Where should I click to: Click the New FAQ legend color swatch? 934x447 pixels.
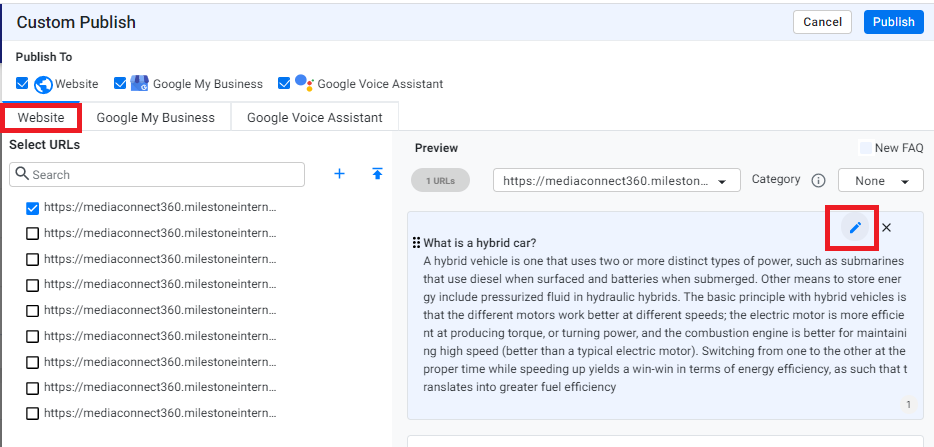click(865, 148)
